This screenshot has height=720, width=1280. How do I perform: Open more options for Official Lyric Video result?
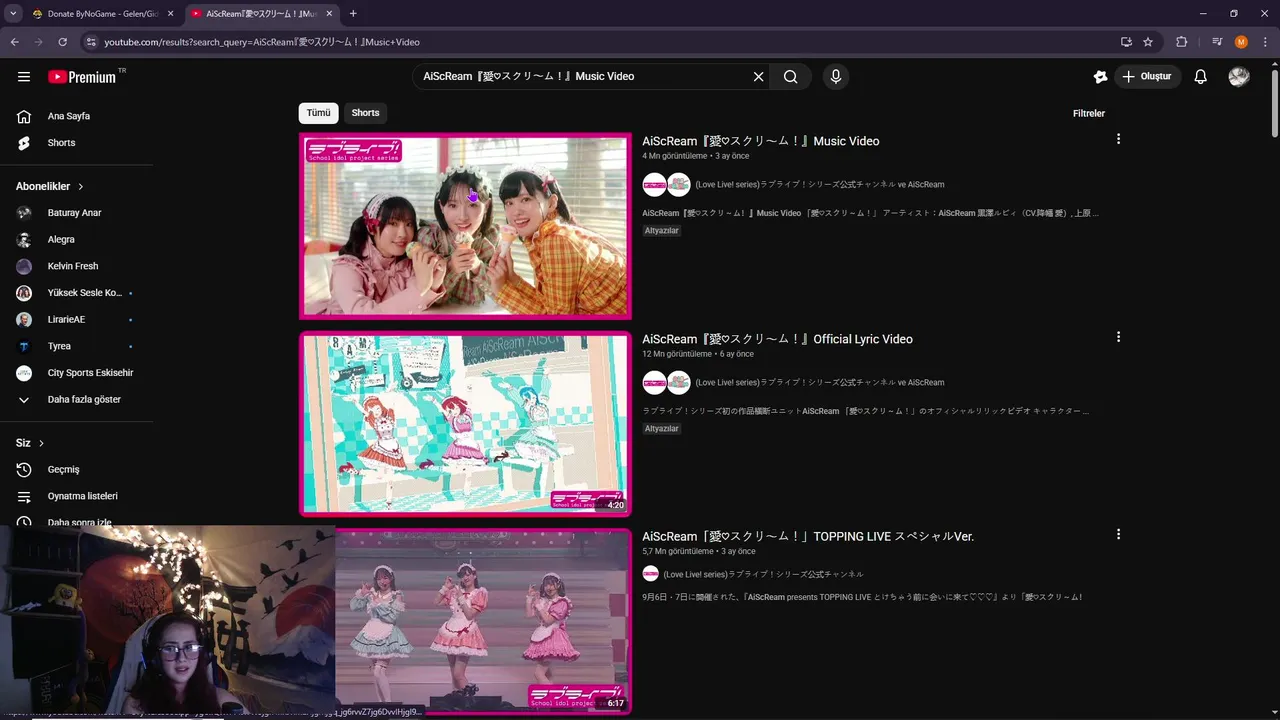(x=1118, y=337)
